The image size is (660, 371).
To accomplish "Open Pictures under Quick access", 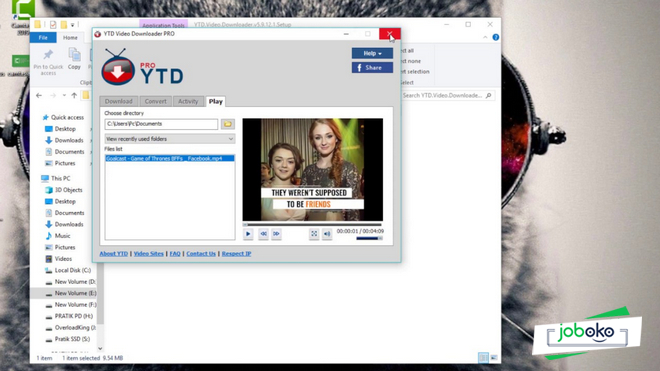I will click(60, 163).
